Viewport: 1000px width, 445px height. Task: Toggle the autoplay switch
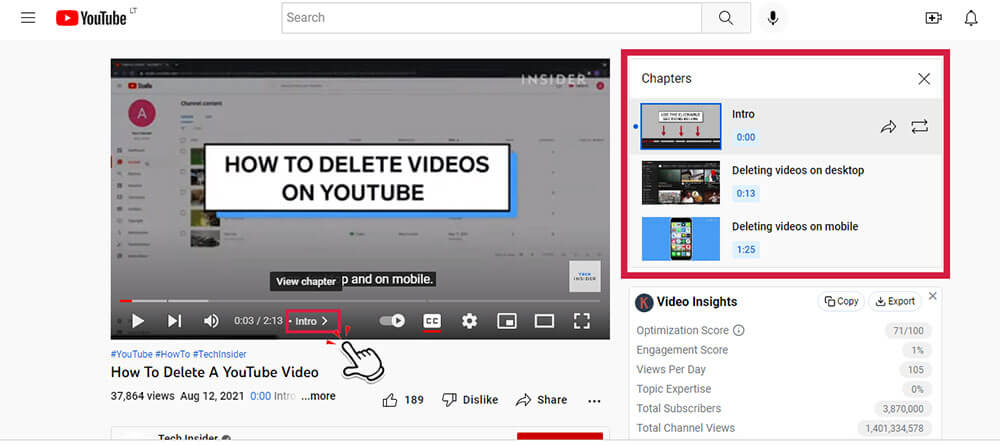[x=392, y=321]
